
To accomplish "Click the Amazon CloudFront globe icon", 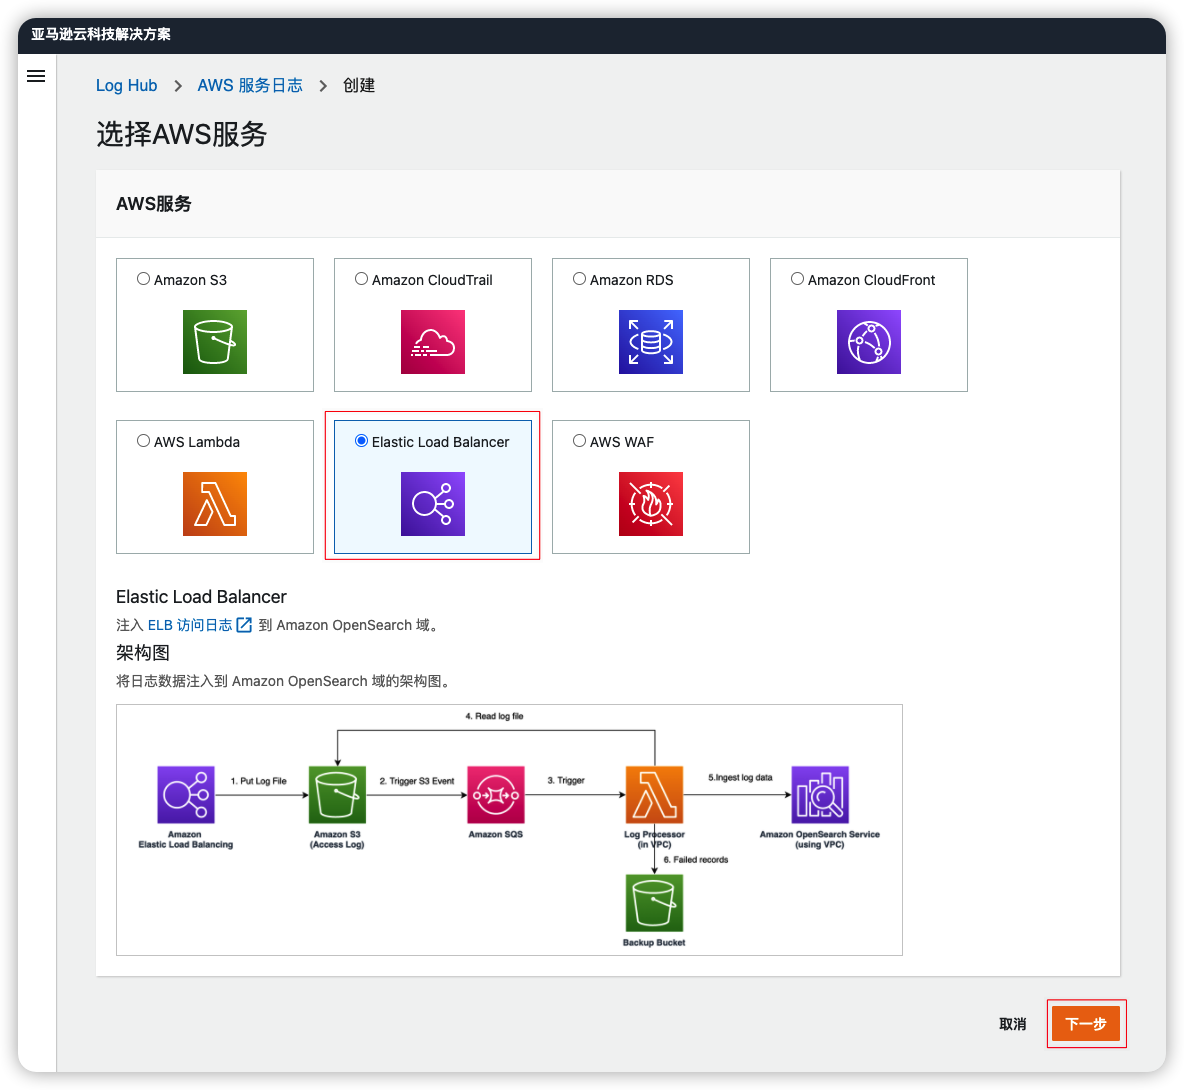I will (868, 342).
